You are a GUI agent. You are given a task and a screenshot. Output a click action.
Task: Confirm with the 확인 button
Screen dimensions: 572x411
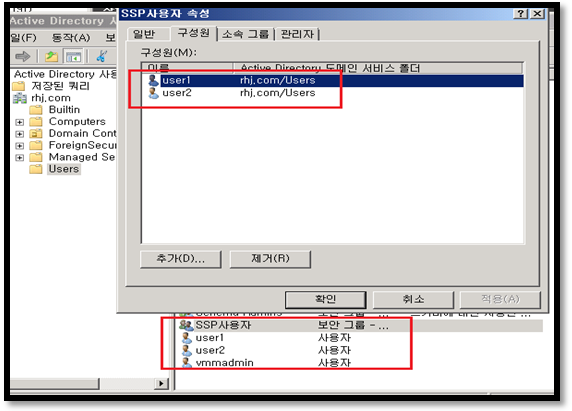325,300
